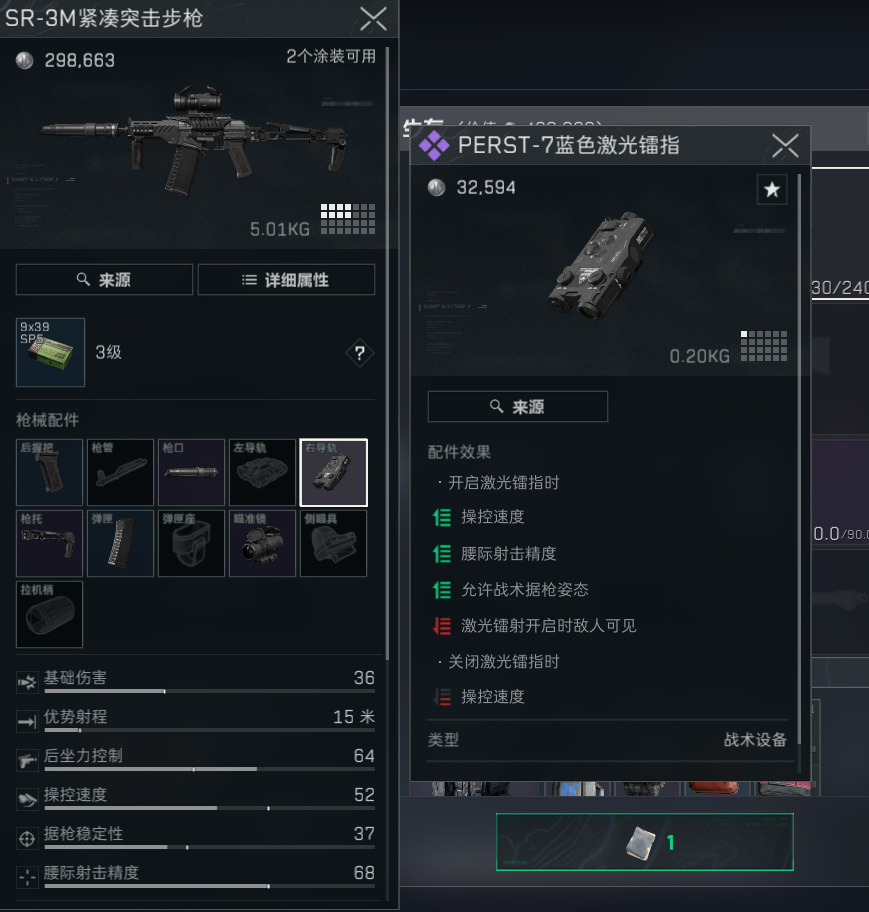Click the 来源 source button for SR-3M

[x=104, y=280]
